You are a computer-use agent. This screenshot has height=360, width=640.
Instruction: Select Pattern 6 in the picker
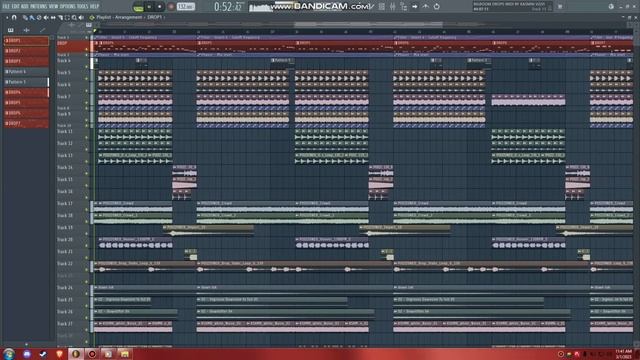(x=27, y=71)
